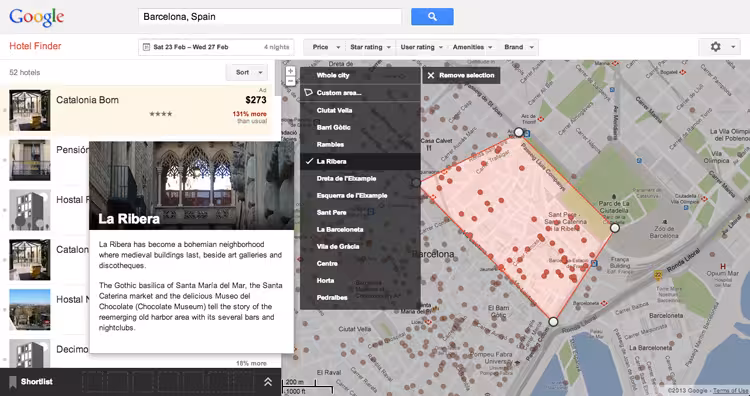Zoom in the map with plus button

coord(290,71)
